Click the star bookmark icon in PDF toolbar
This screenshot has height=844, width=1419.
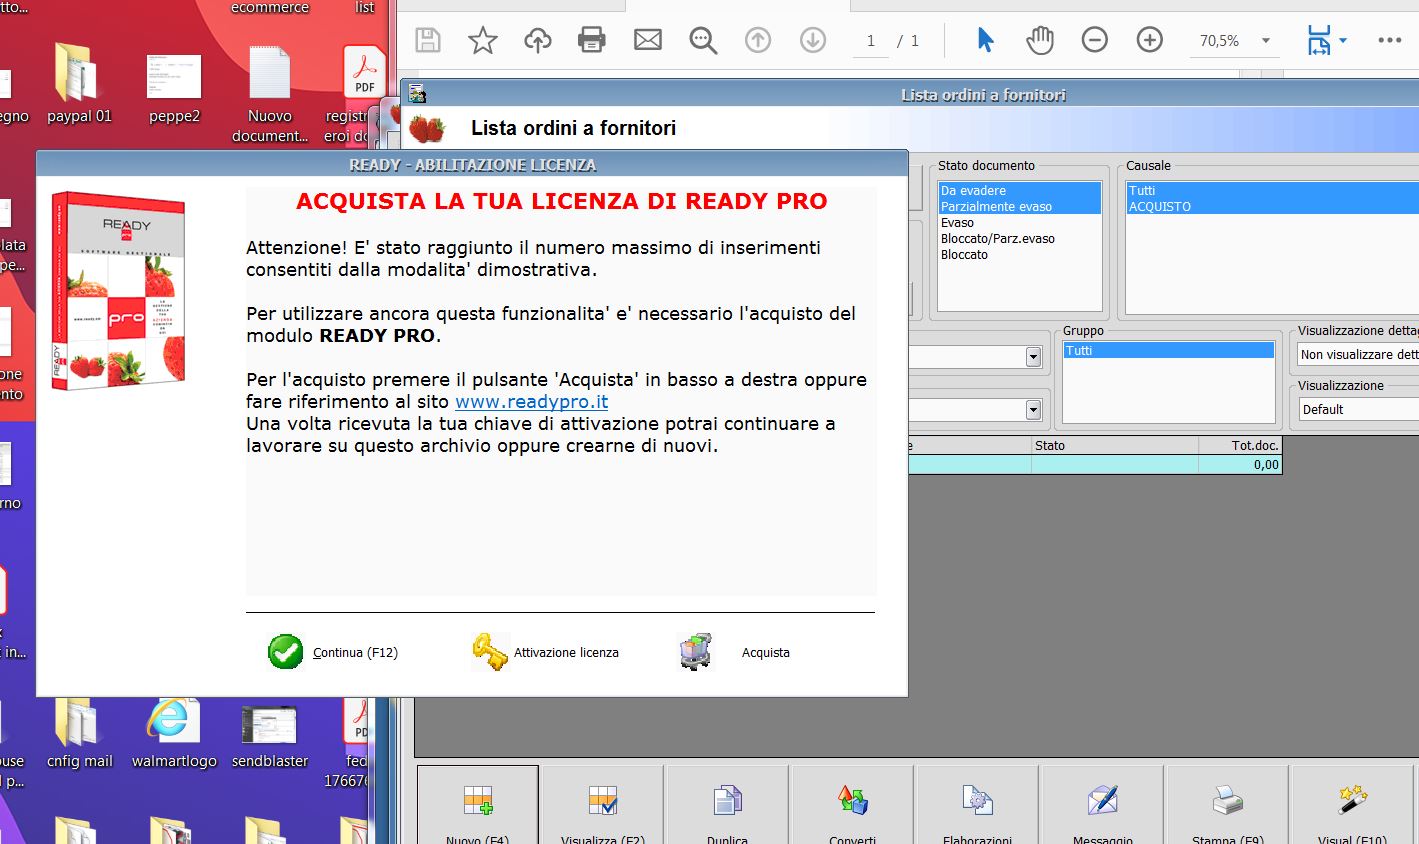tap(483, 40)
